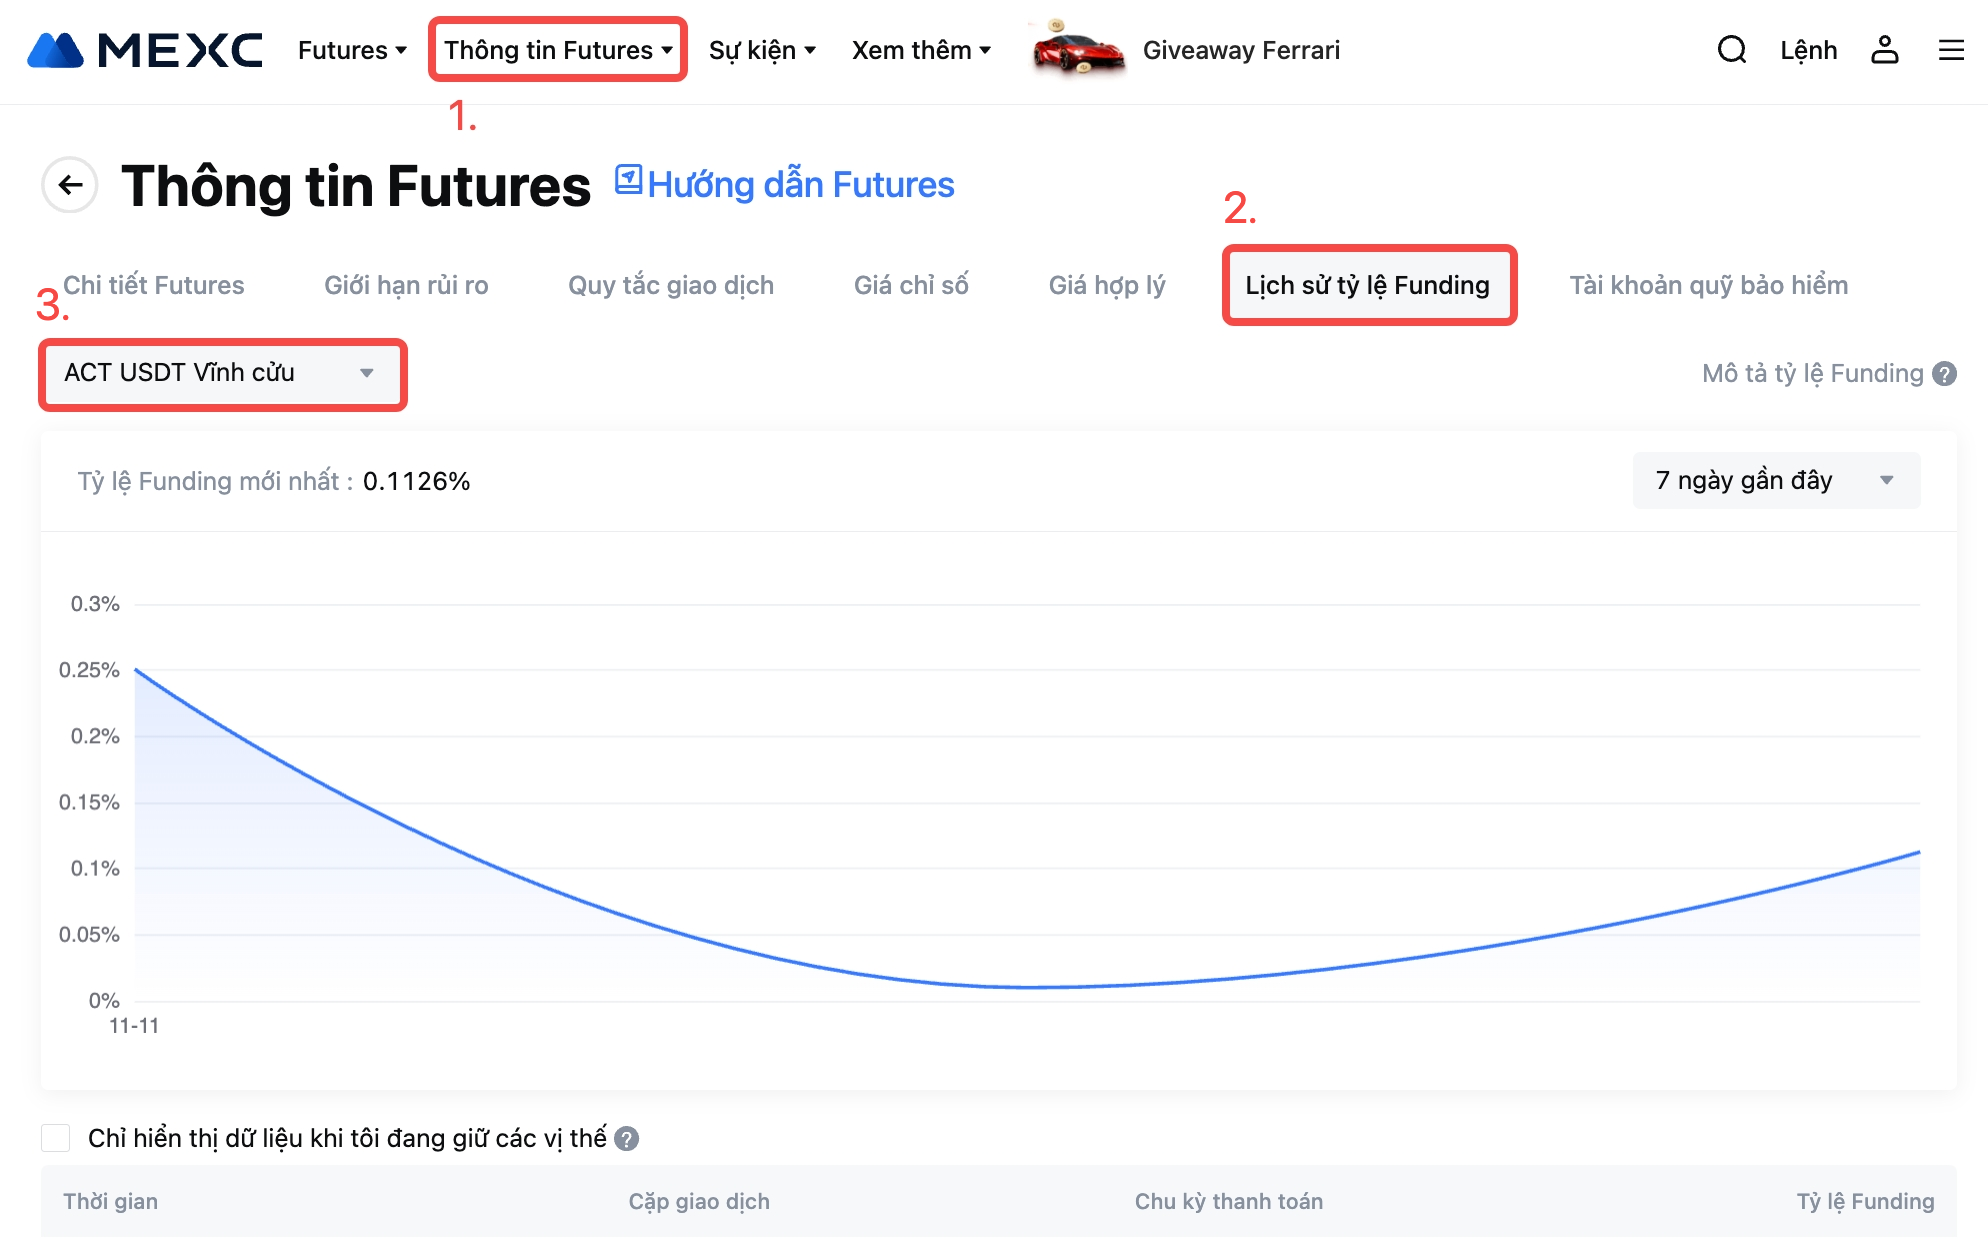Expand the ACT USDT Vĩnh cửu dropdown
The width and height of the screenshot is (1988, 1238).
point(221,373)
